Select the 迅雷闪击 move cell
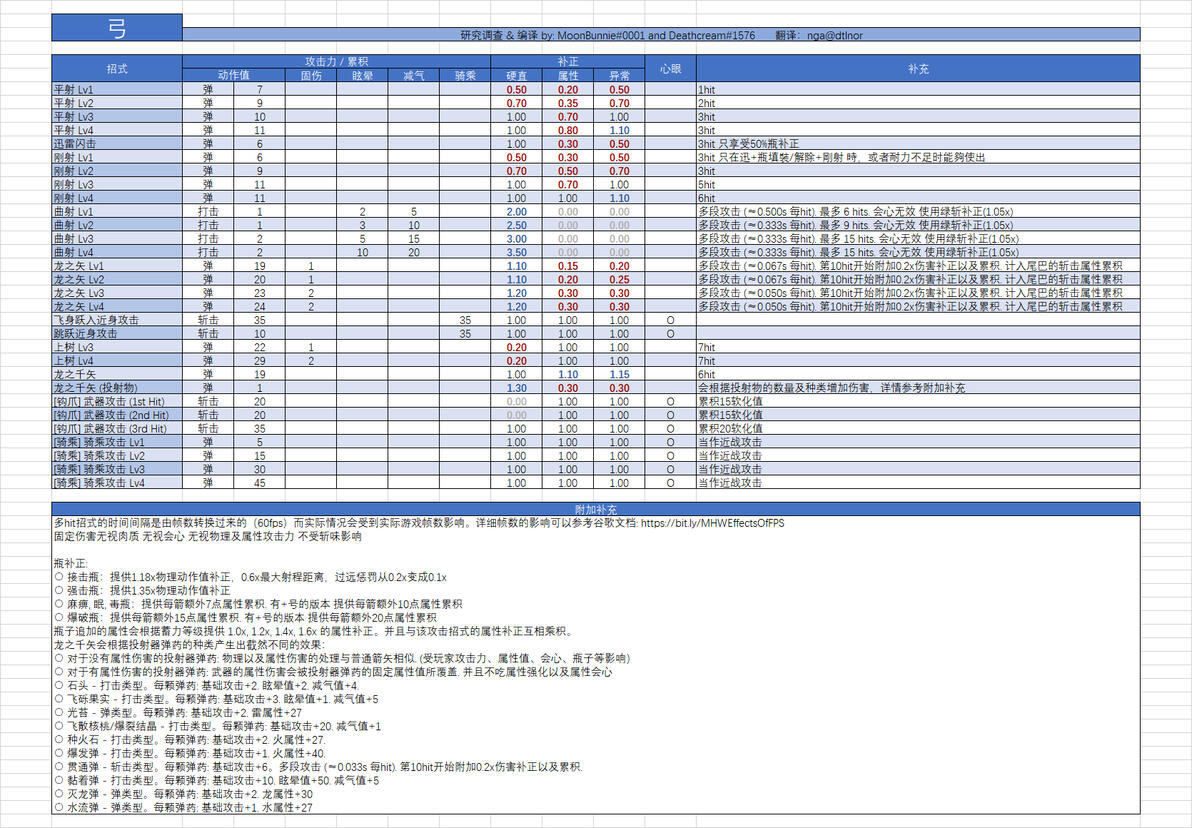1192x828 pixels. click(117, 144)
